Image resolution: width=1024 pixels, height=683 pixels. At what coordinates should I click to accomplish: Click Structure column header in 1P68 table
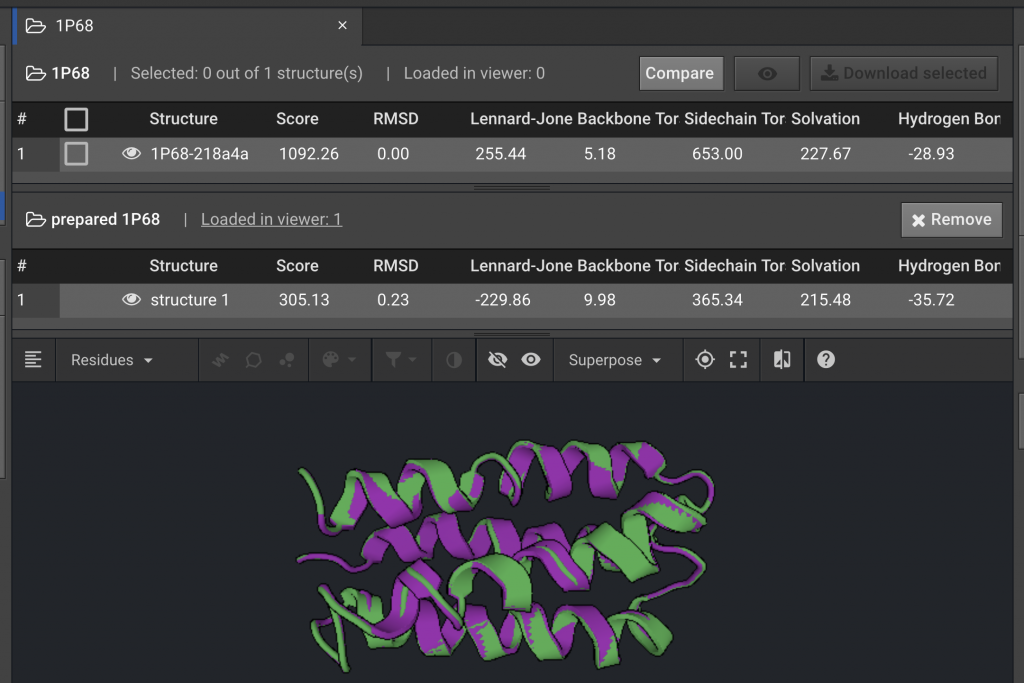(184, 119)
